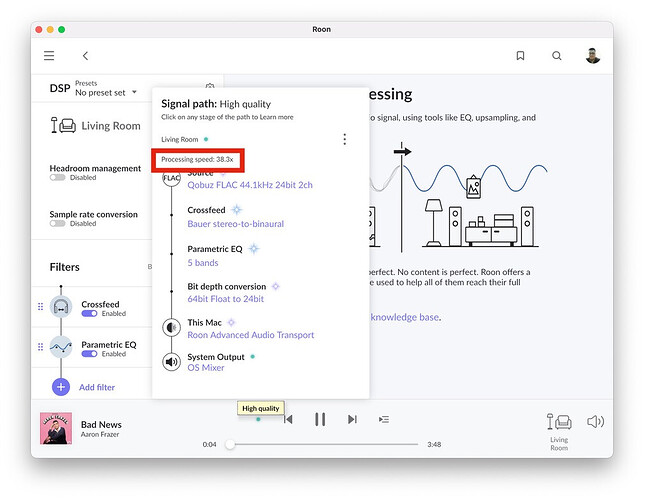The image size is (645, 500).
Task: Open the user profile avatar
Action: coord(593,56)
